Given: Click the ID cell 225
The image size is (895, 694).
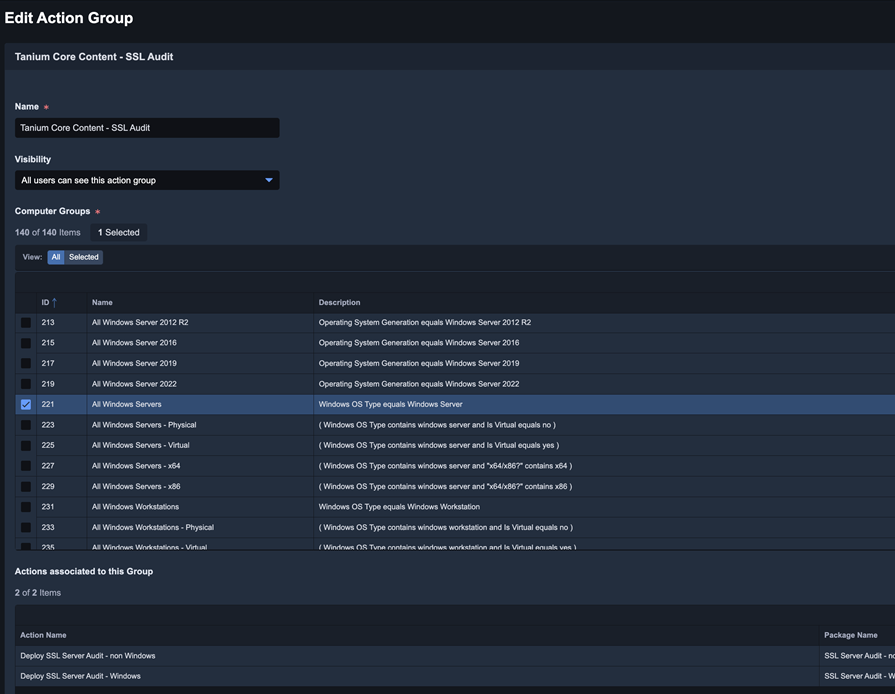Looking at the screenshot, I should (x=48, y=446).
